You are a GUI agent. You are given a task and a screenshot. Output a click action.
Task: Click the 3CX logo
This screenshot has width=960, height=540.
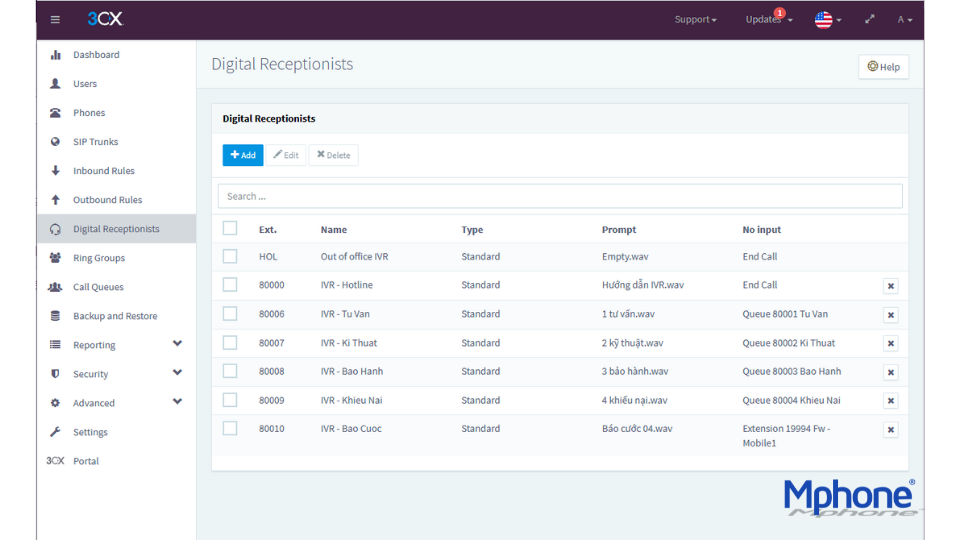tap(105, 19)
